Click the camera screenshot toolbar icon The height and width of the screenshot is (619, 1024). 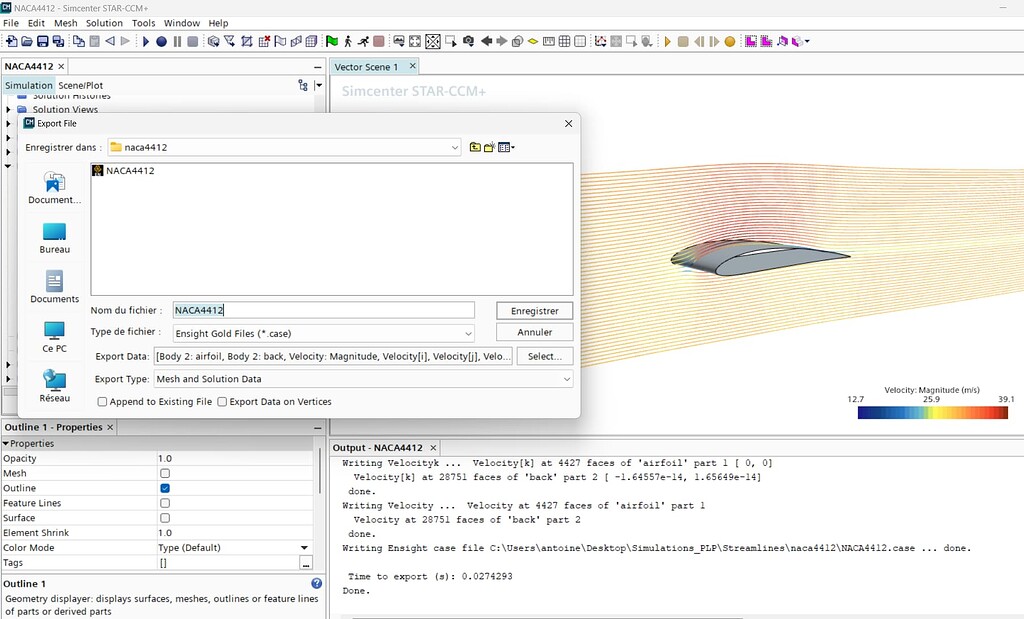point(467,41)
